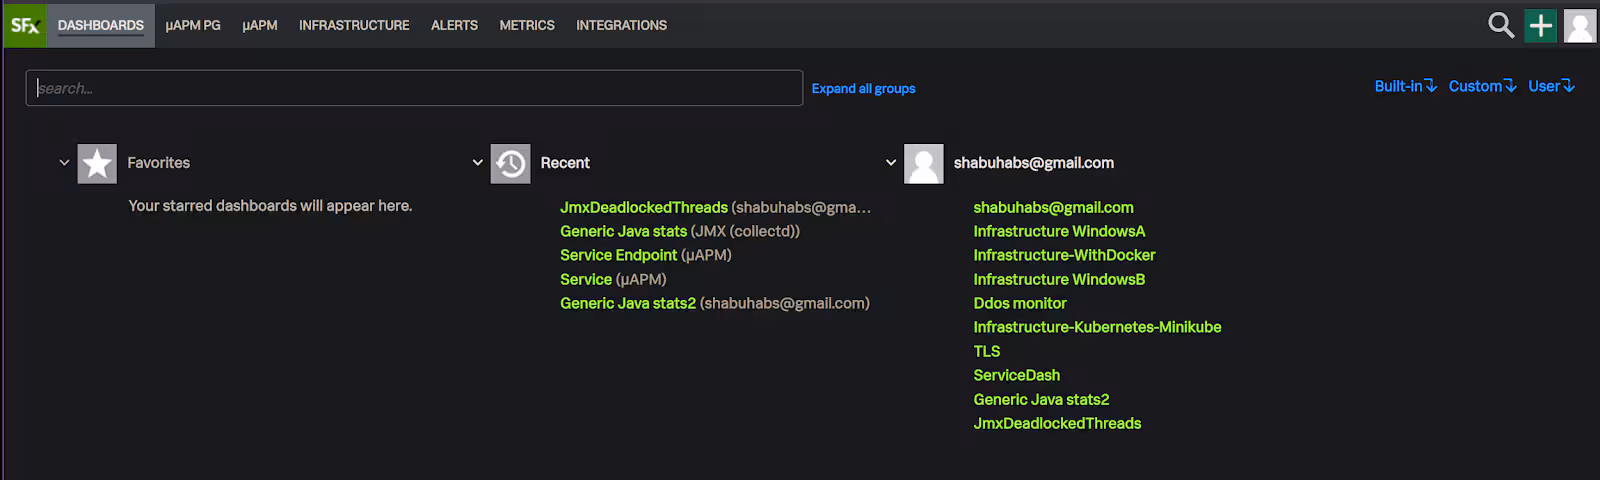Collapse the Favorites group chevron
This screenshot has width=1600, height=480.
click(x=64, y=163)
